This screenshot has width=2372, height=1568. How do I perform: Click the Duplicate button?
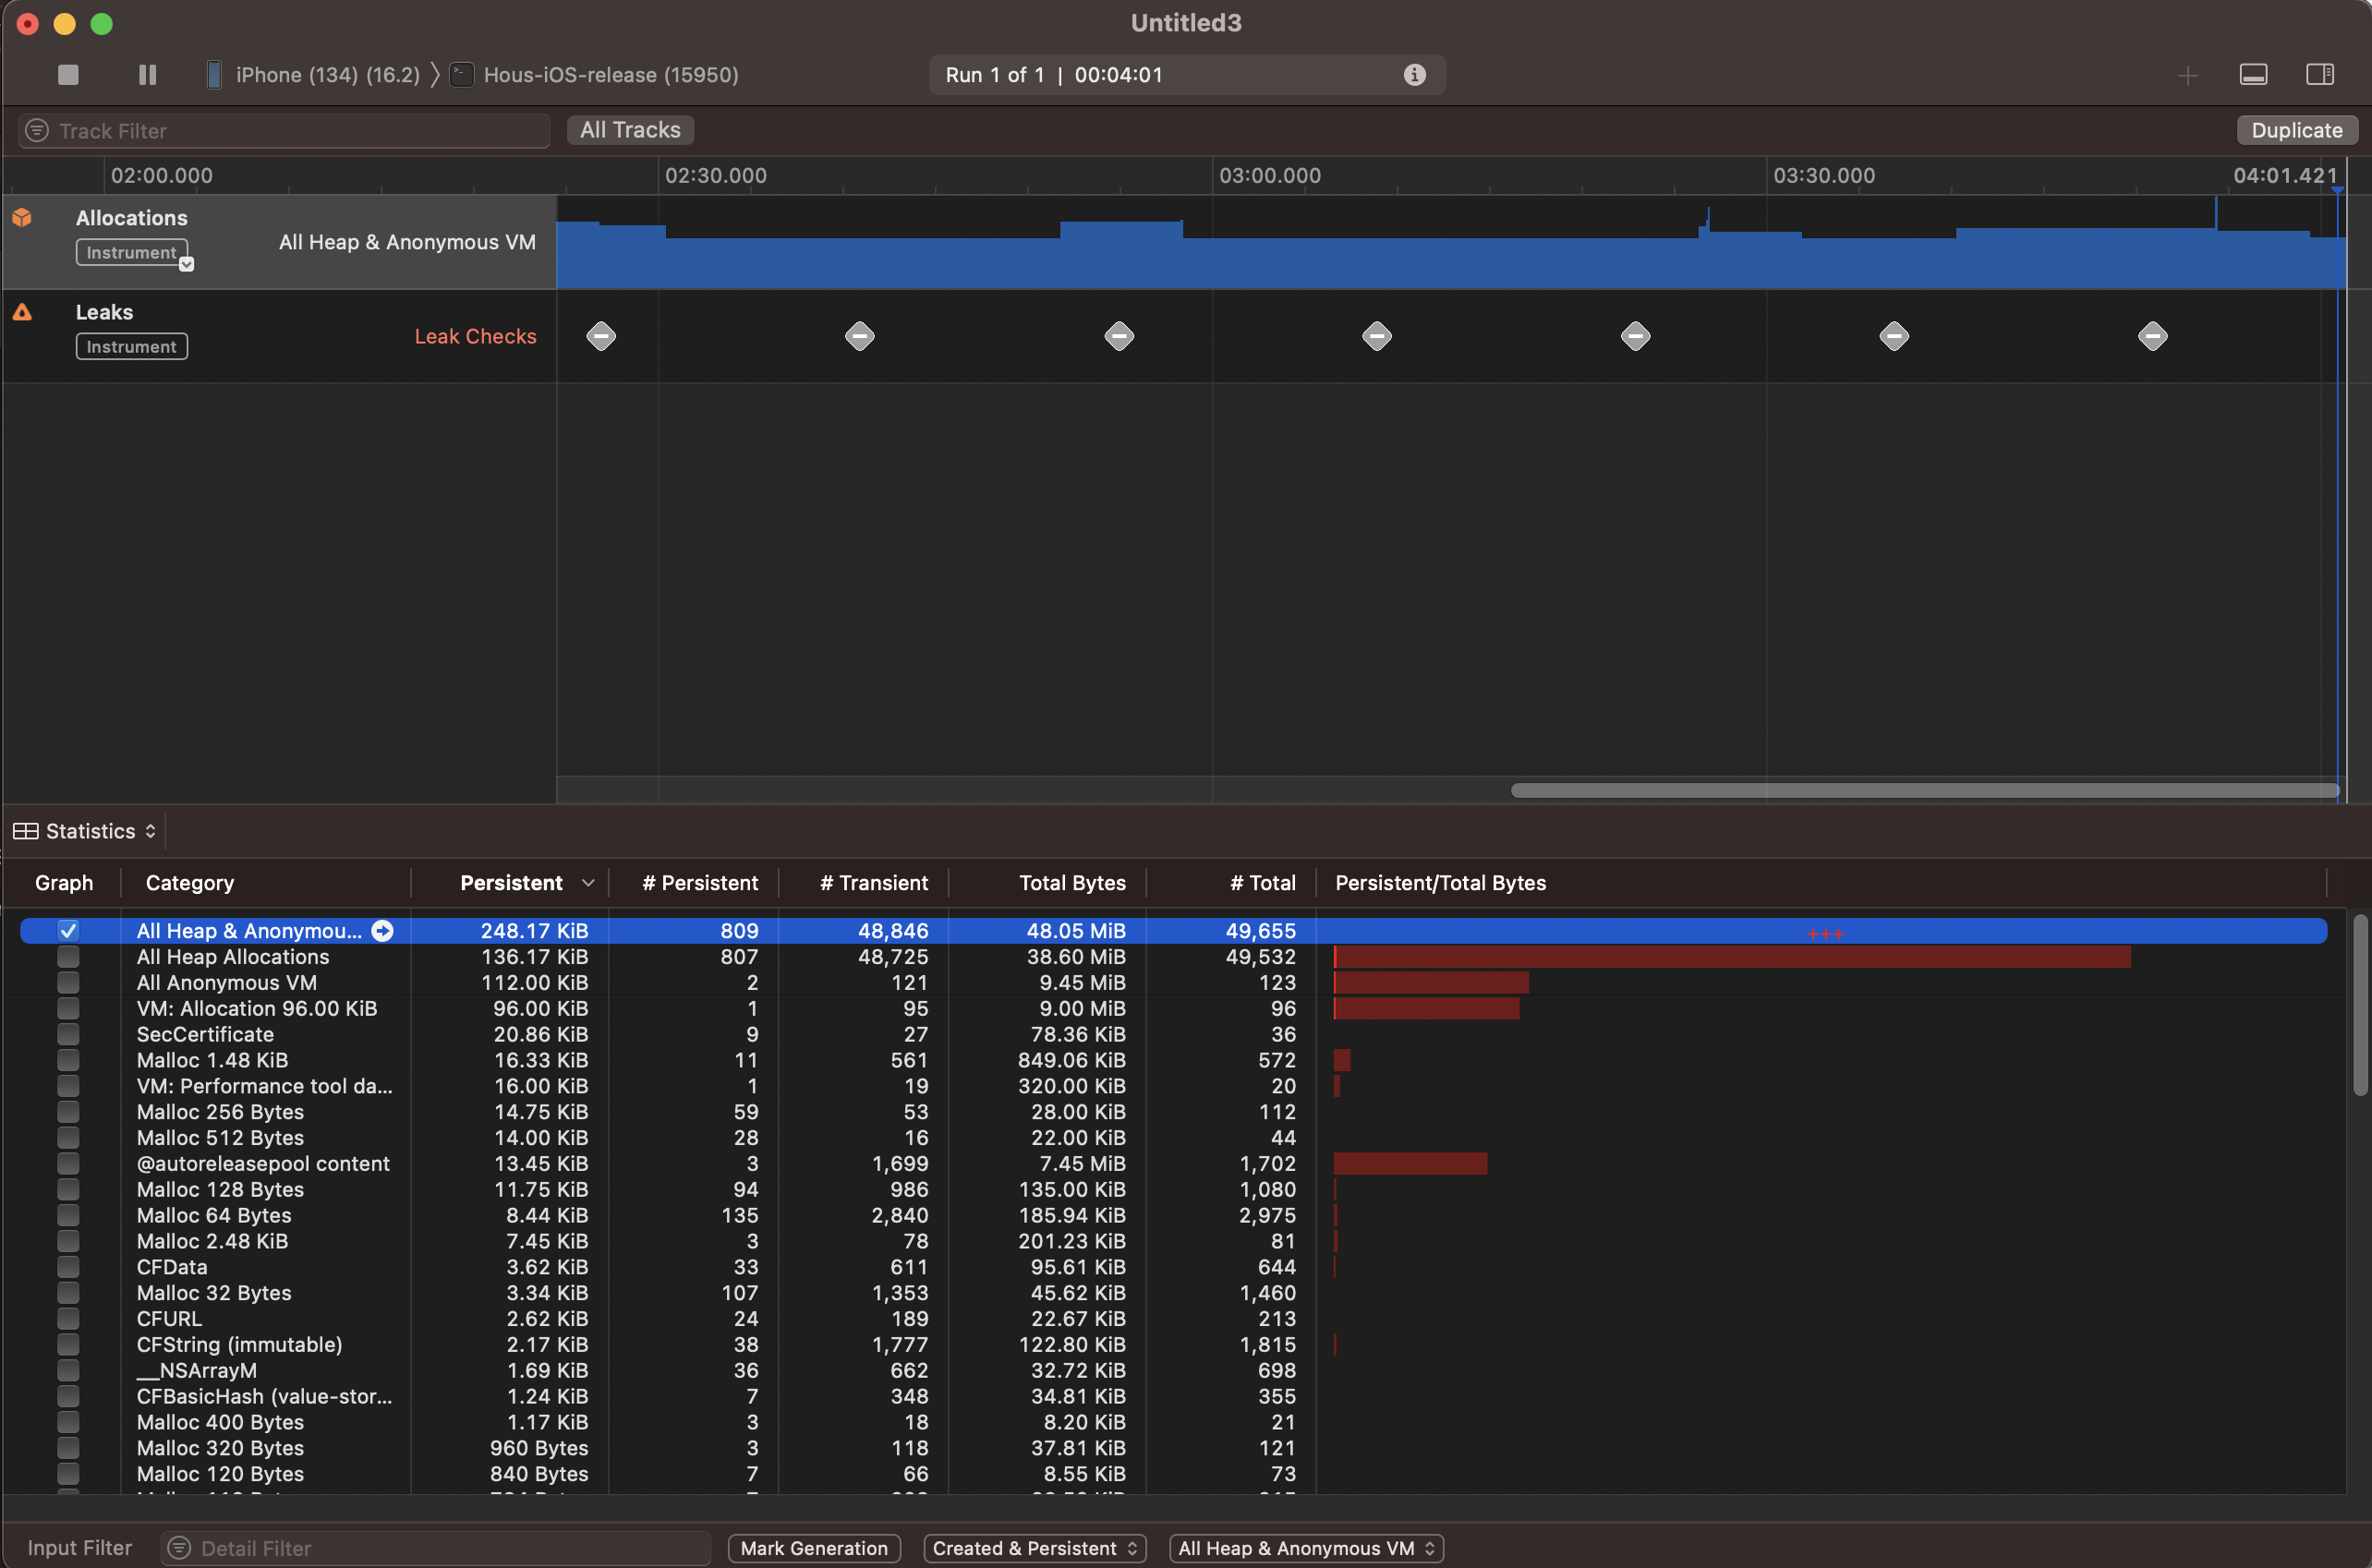[x=2296, y=130]
